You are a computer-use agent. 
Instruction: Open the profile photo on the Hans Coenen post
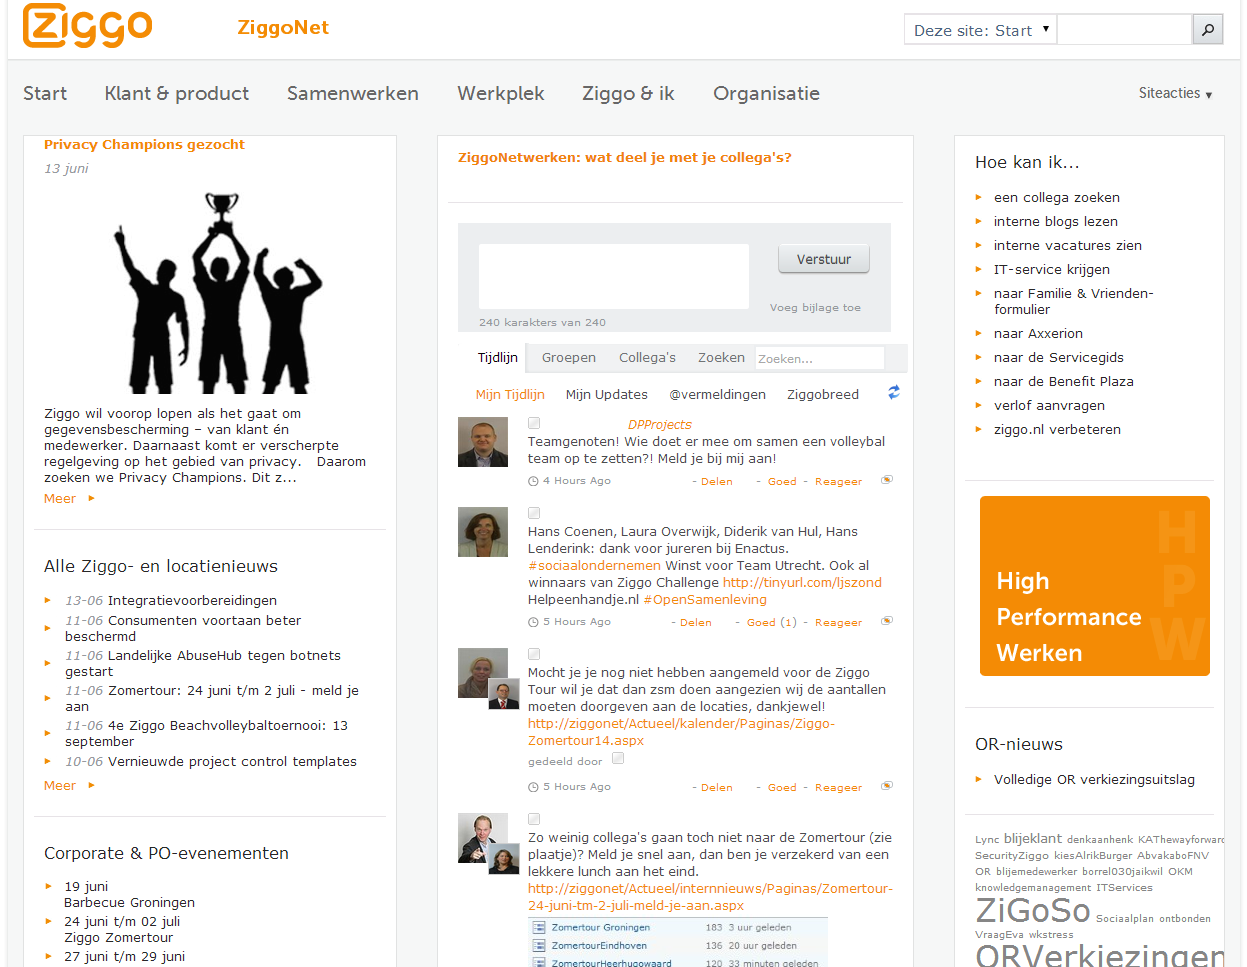[x=483, y=532]
